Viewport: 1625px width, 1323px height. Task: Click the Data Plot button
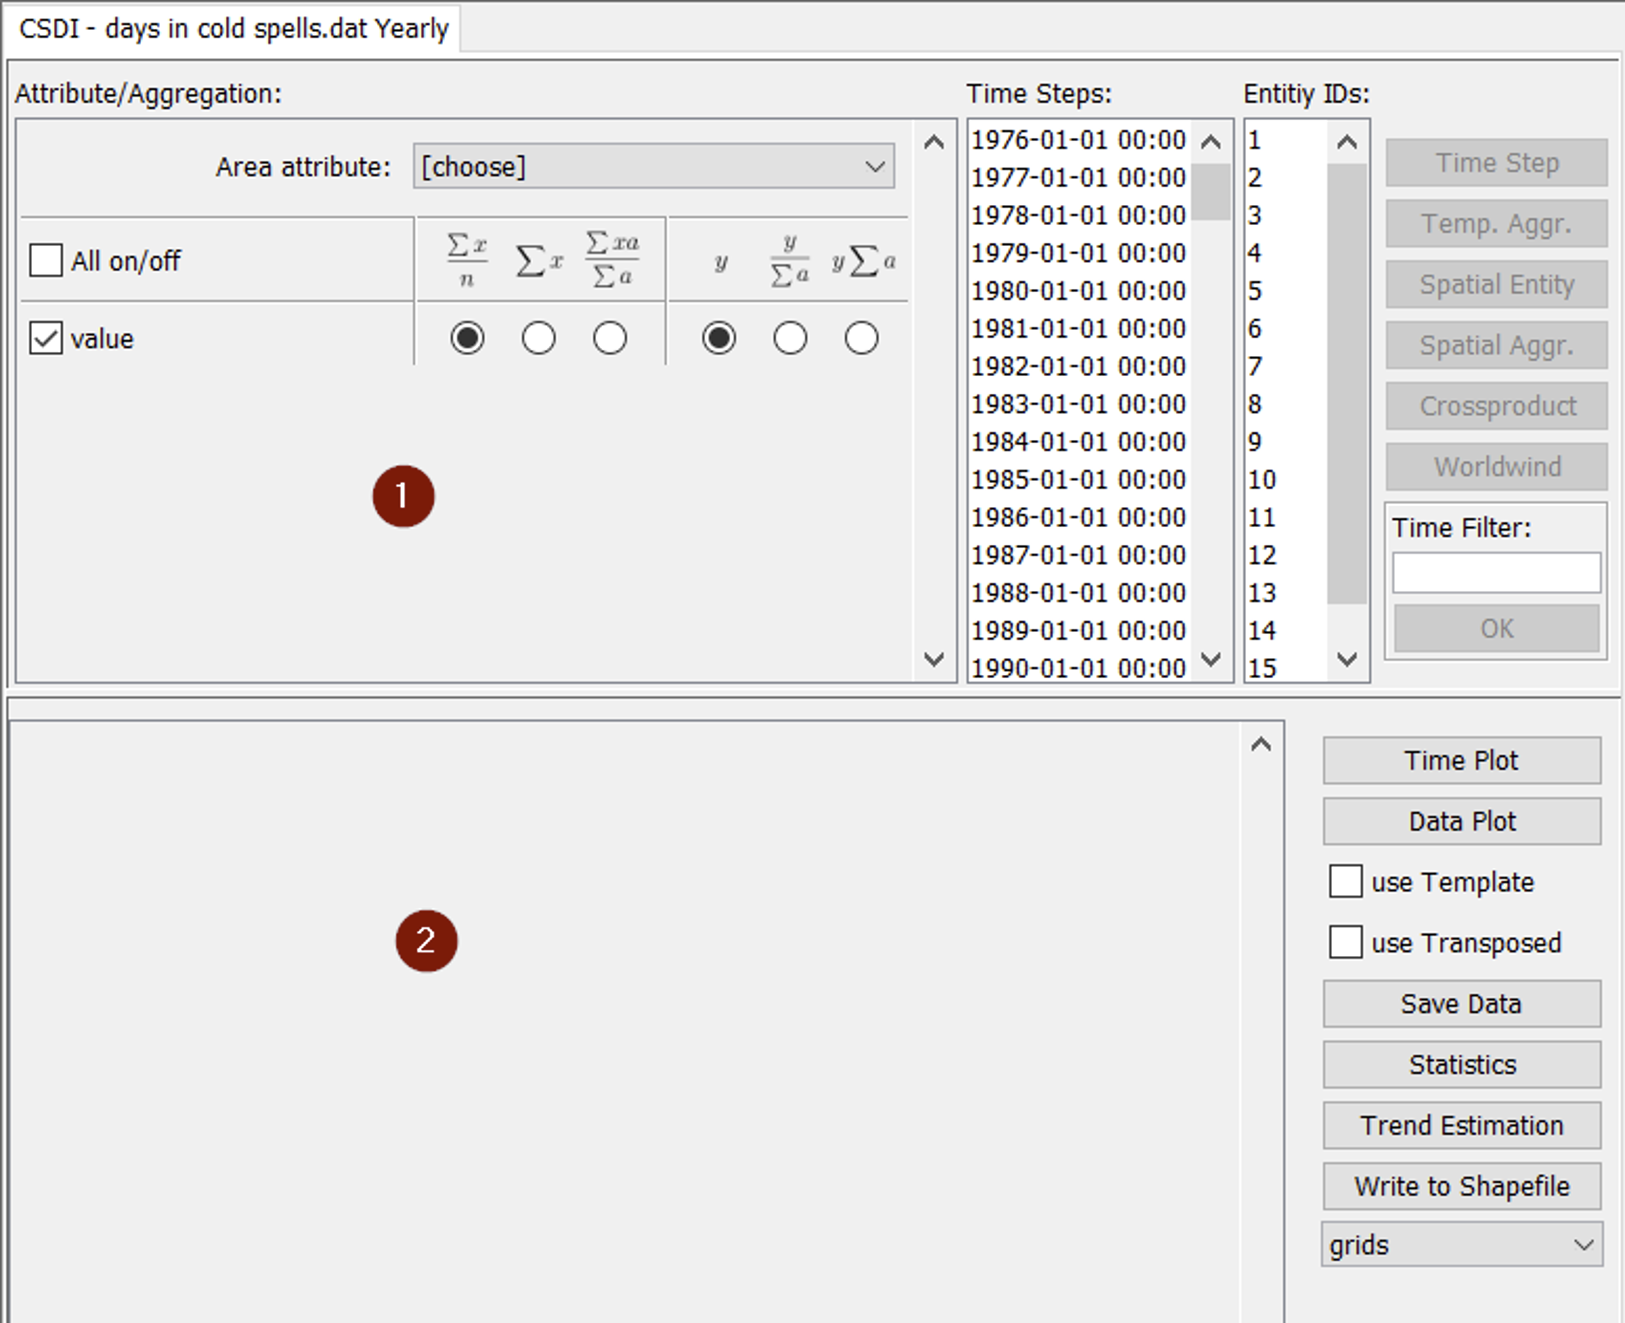[1461, 821]
